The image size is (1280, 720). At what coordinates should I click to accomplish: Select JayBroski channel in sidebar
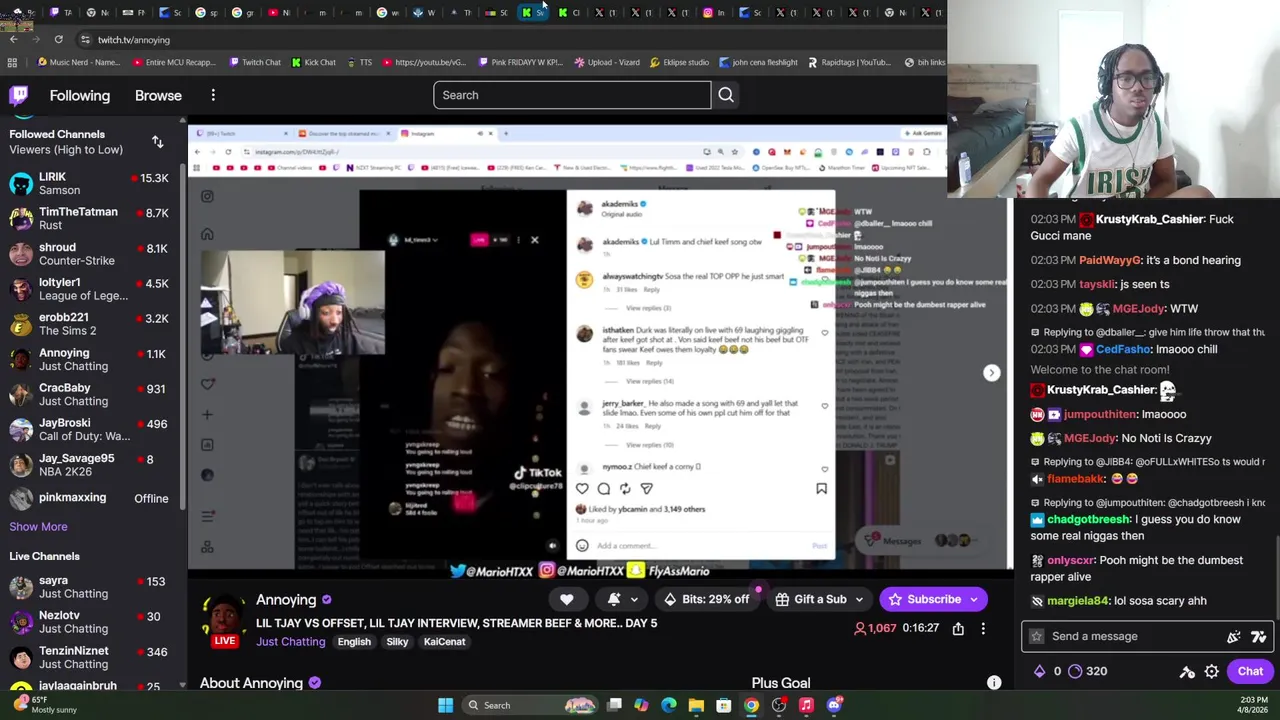pos(90,429)
